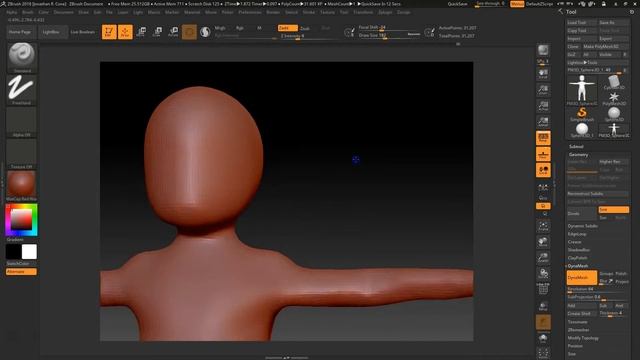
Task: Toggle the Floor grid icon
Action: click(x=543, y=155)
